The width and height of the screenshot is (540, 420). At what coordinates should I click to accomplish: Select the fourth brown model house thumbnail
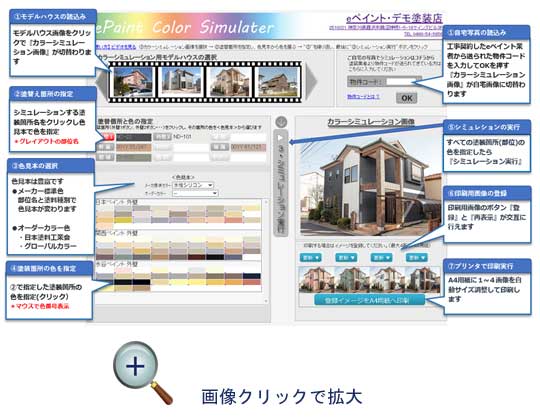click(x=278, y=82)
